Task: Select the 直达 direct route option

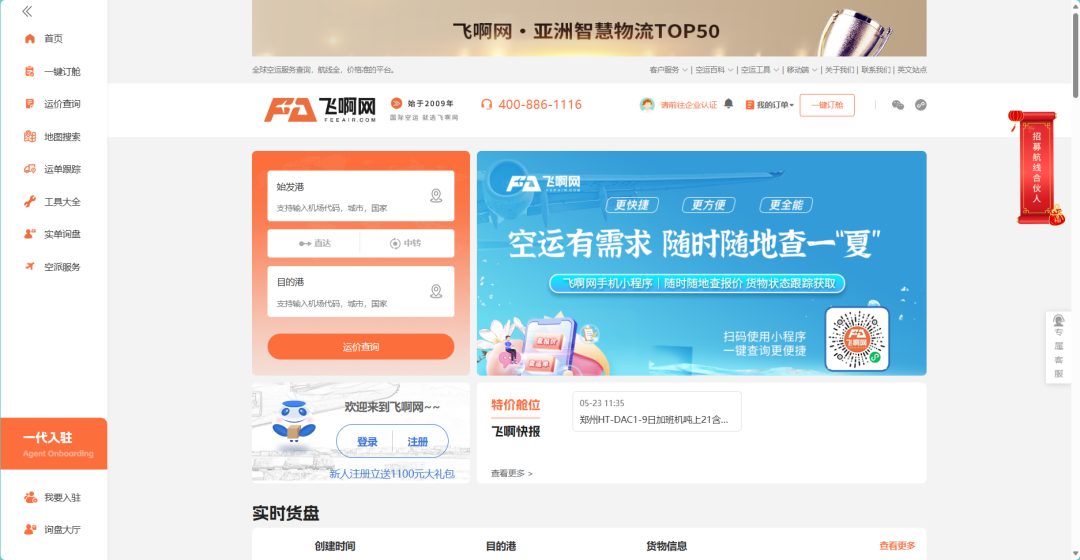Action: [314, 243]
